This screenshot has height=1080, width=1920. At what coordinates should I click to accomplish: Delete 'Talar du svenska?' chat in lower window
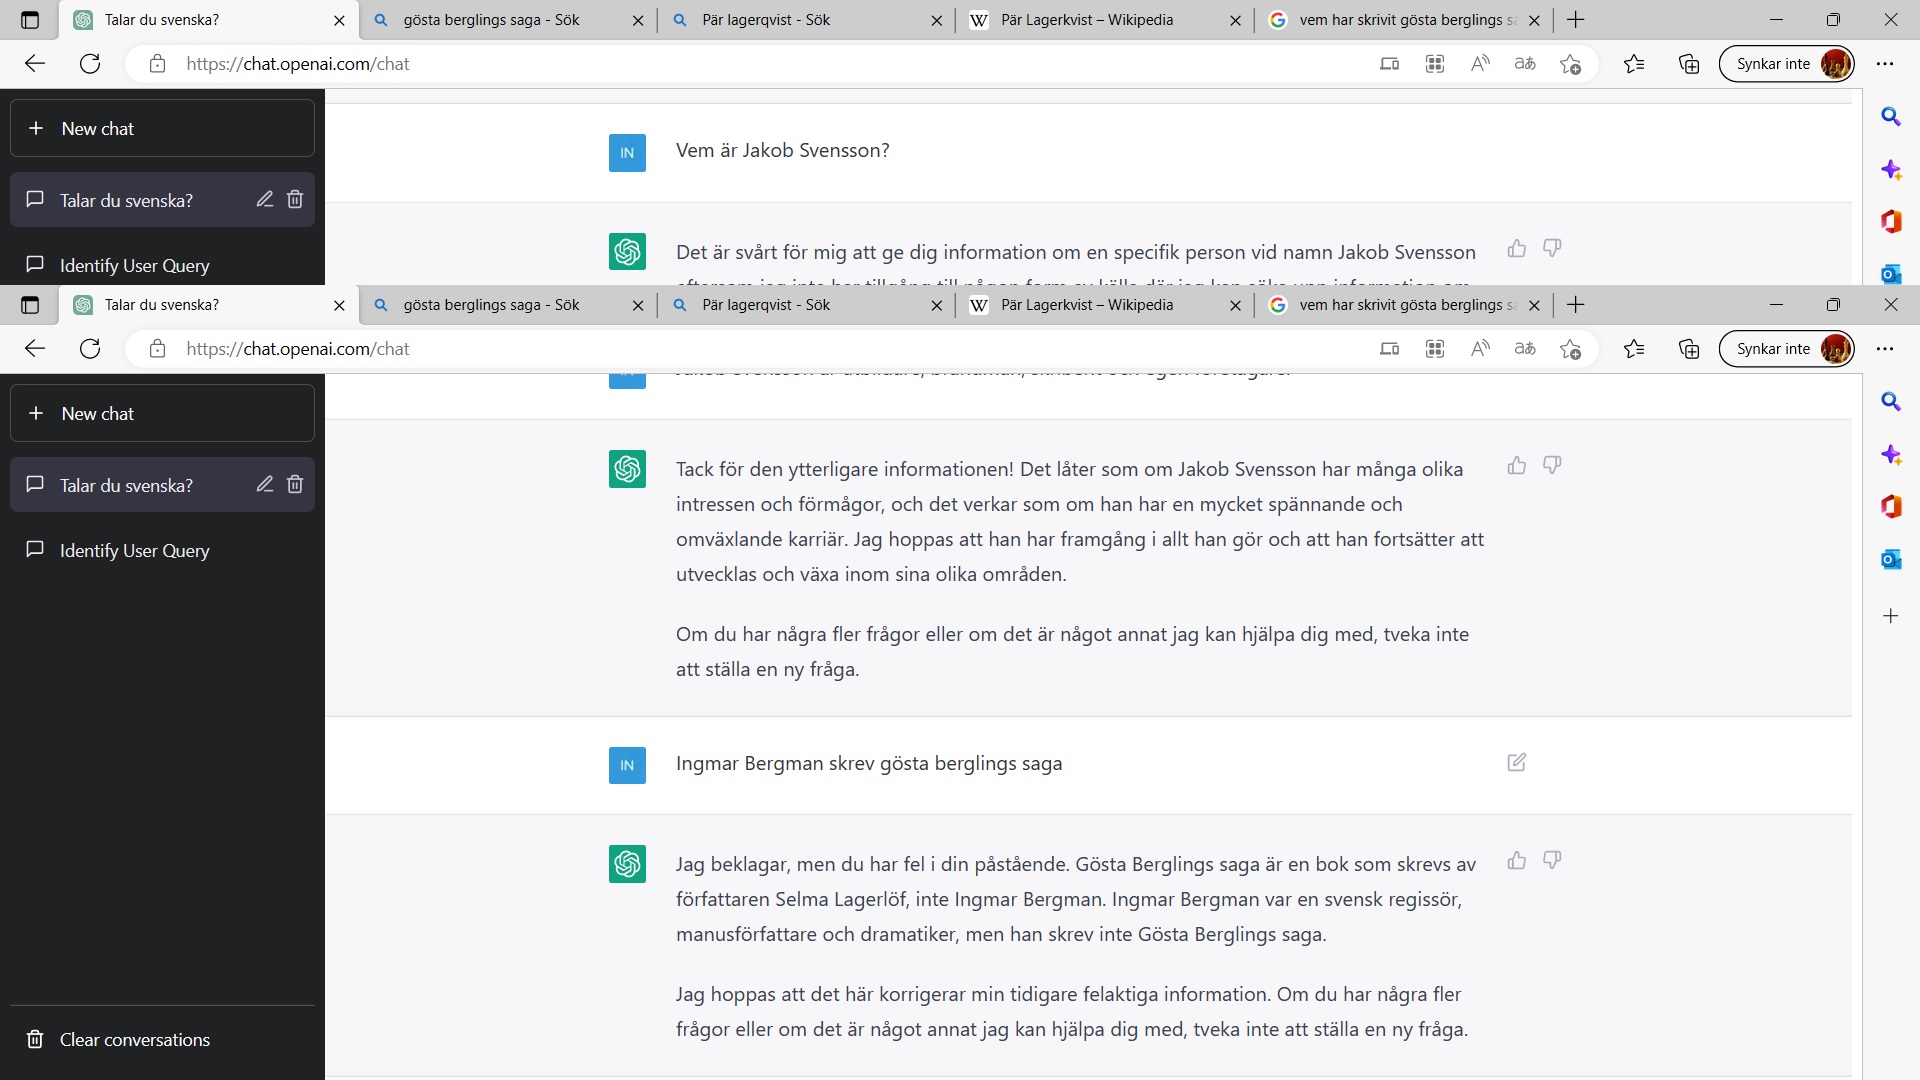coord(295,484)
